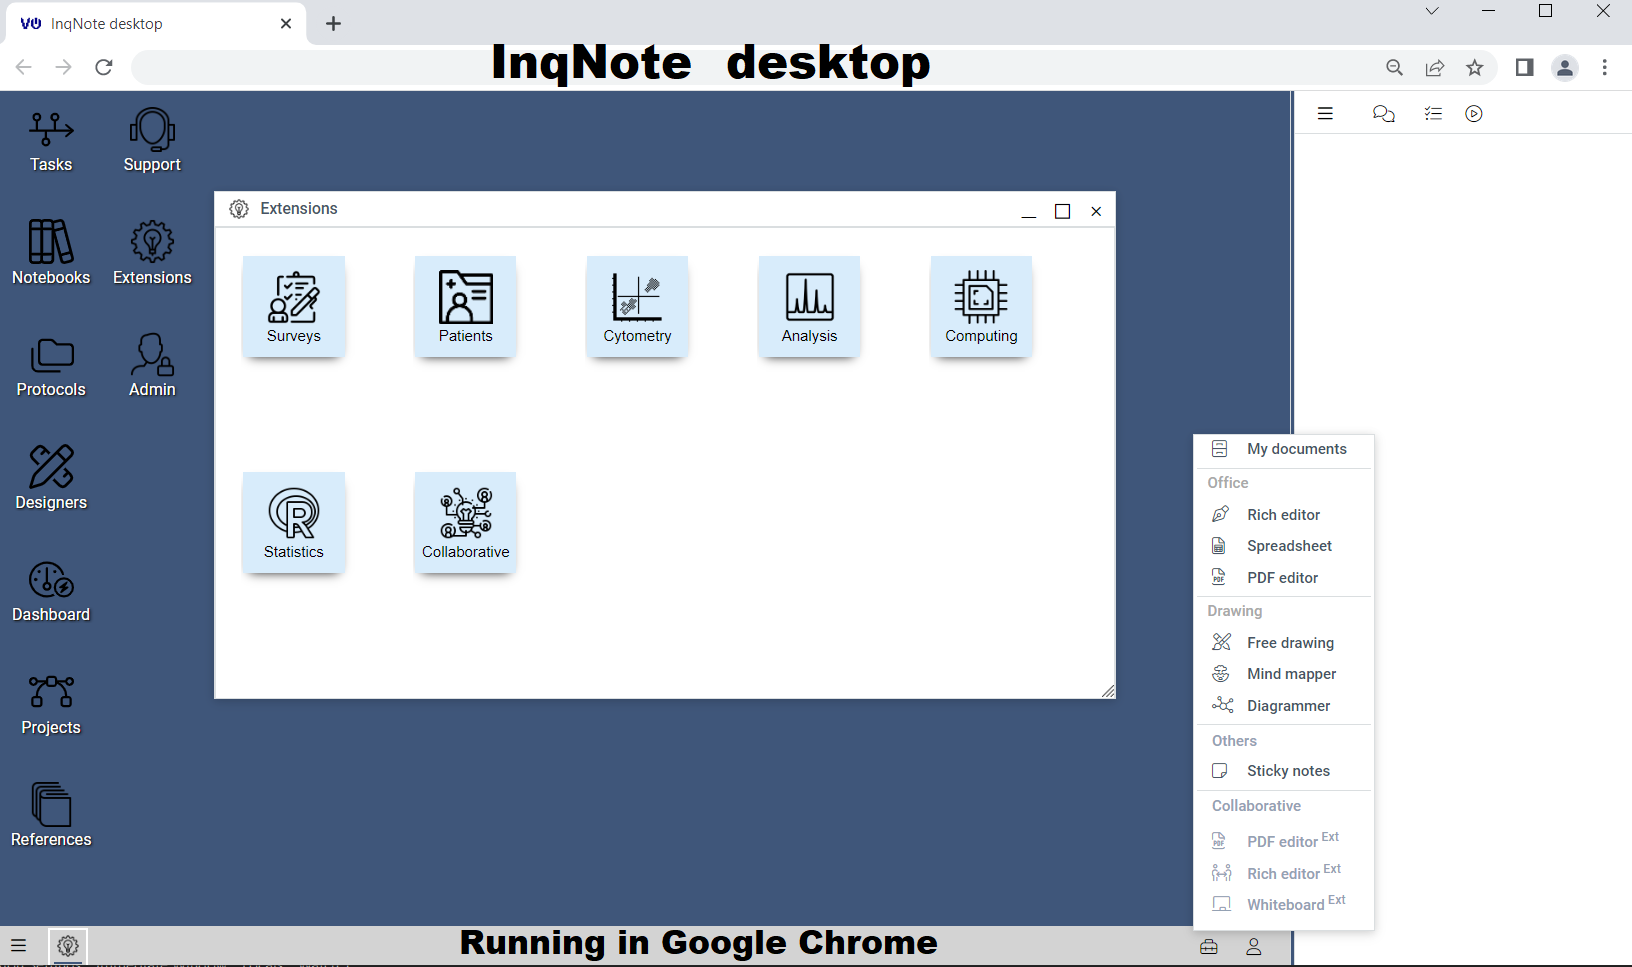Choose PDF editor under Office
This screenshot has height=967, width=1632.
(1284, 578)
